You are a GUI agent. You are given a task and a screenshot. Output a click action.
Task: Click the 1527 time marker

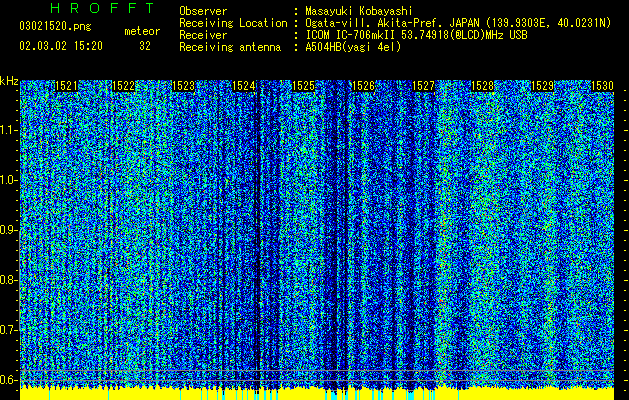tap(423, 86)
